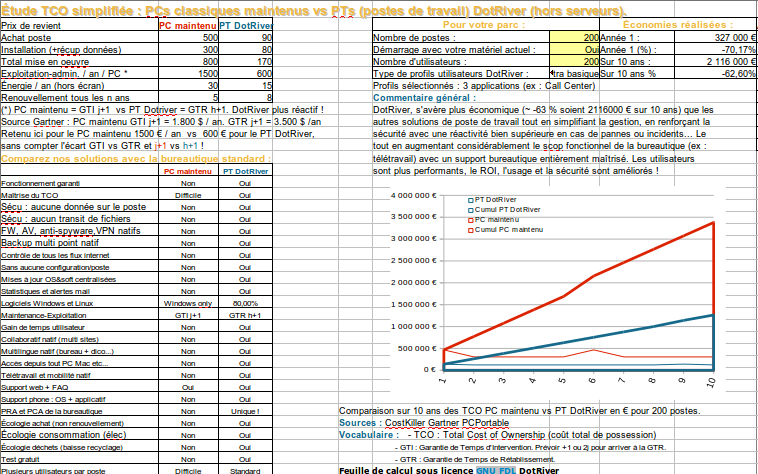The width and height of the screenshot is (758, 474).
Task: Click the 'PC maintenu' chart legend entry
Action: 494,220
